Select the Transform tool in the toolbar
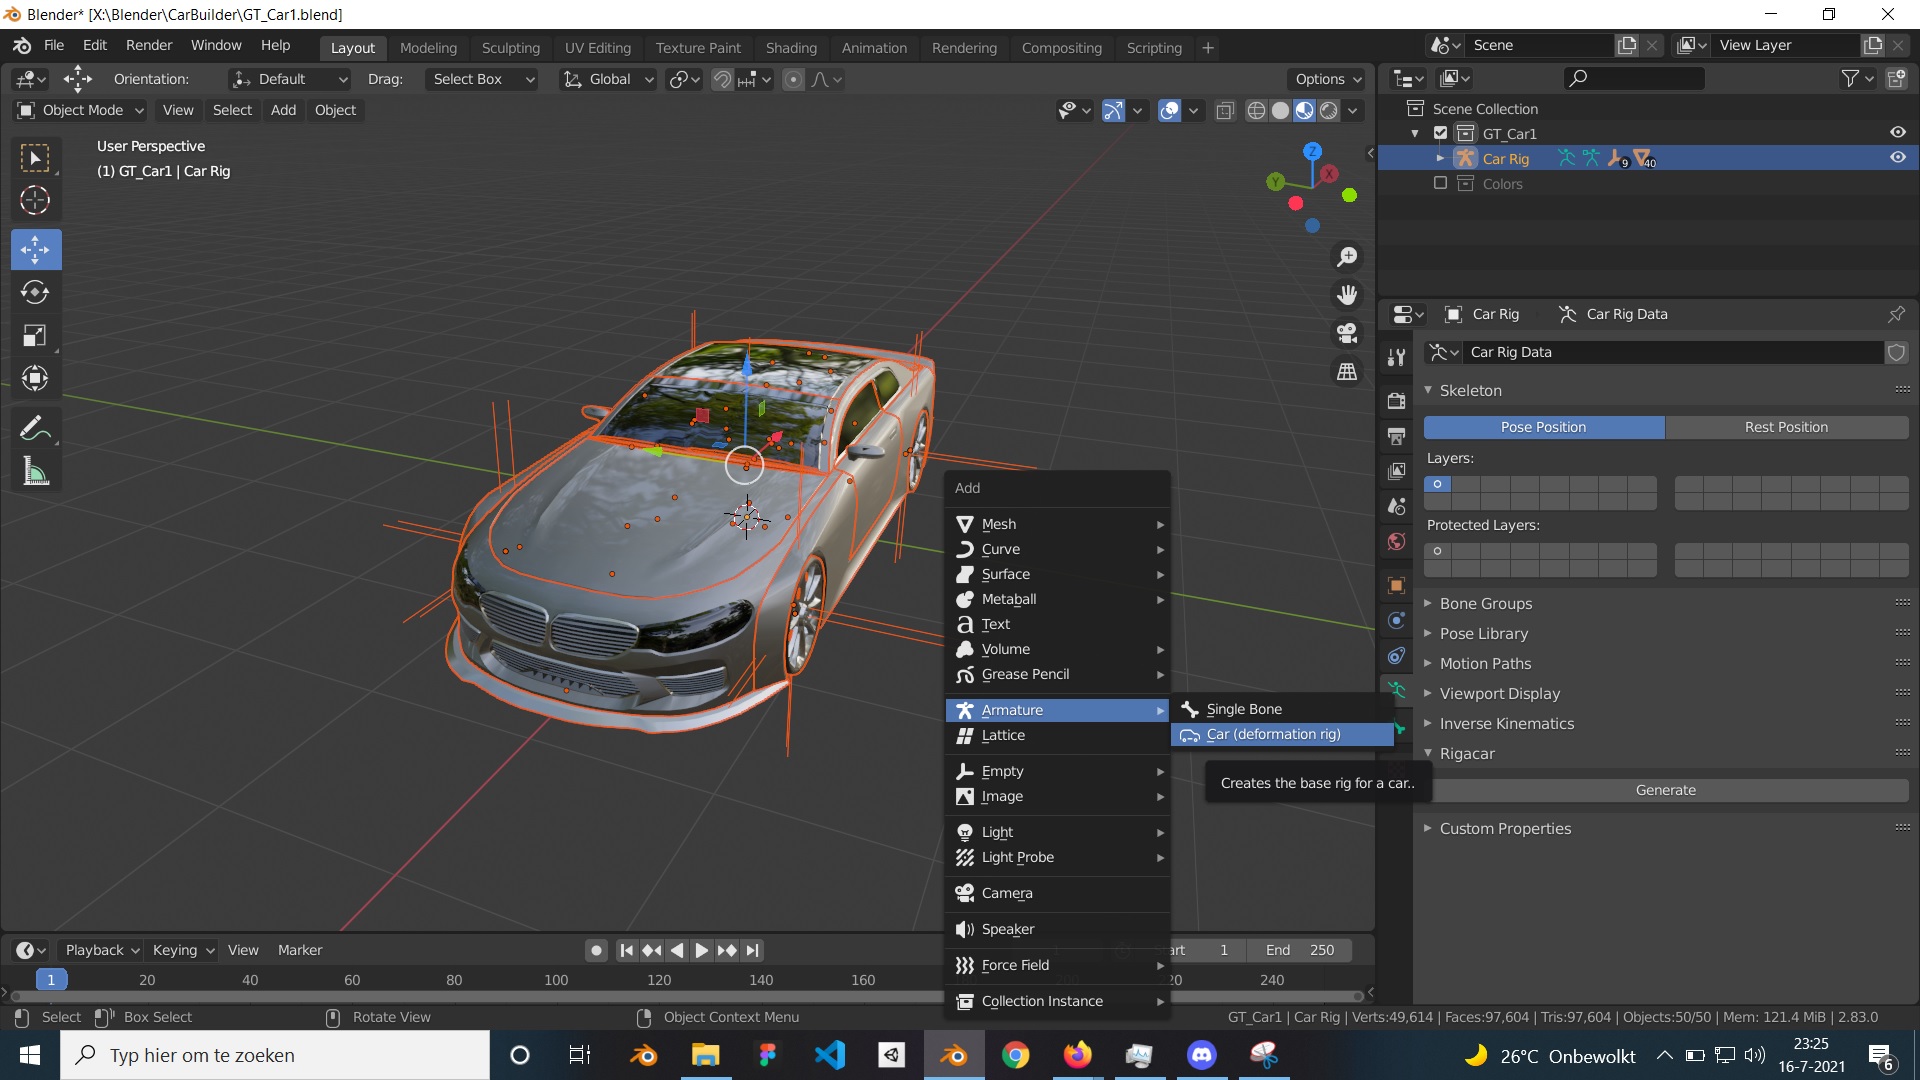Image resolution: width=1920 pixels, height=1080 pixels. point(35,378)
